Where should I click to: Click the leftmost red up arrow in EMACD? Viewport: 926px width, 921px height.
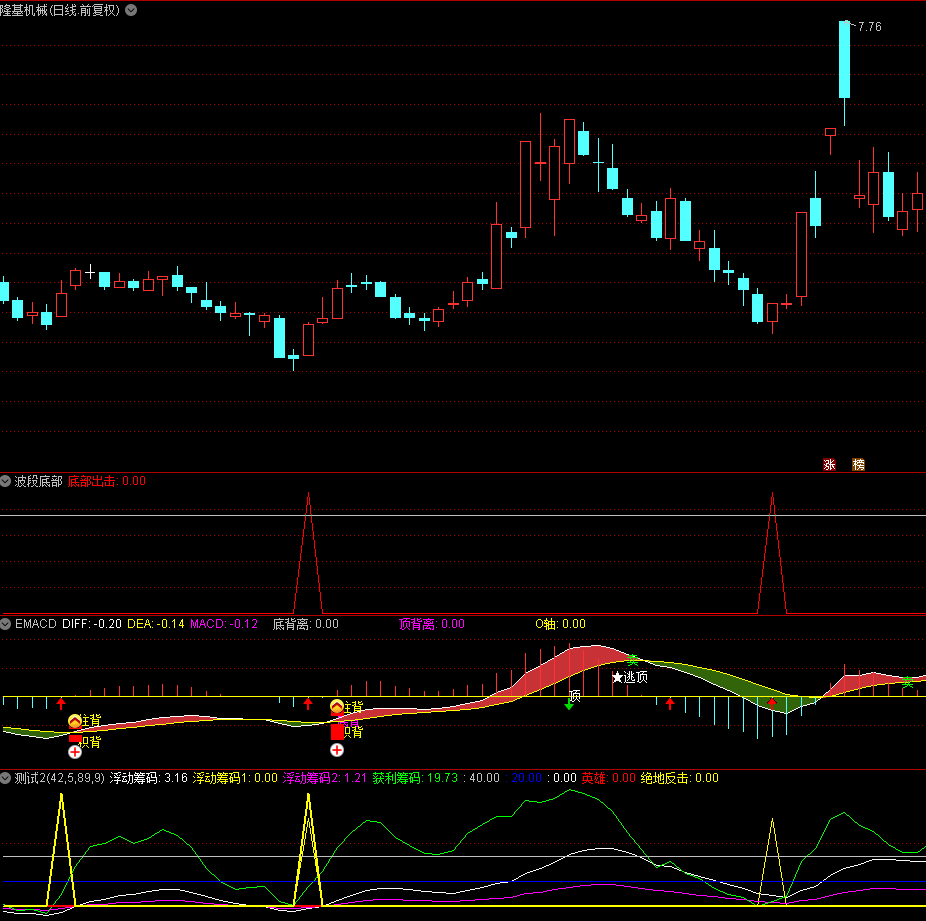(61, 703)
